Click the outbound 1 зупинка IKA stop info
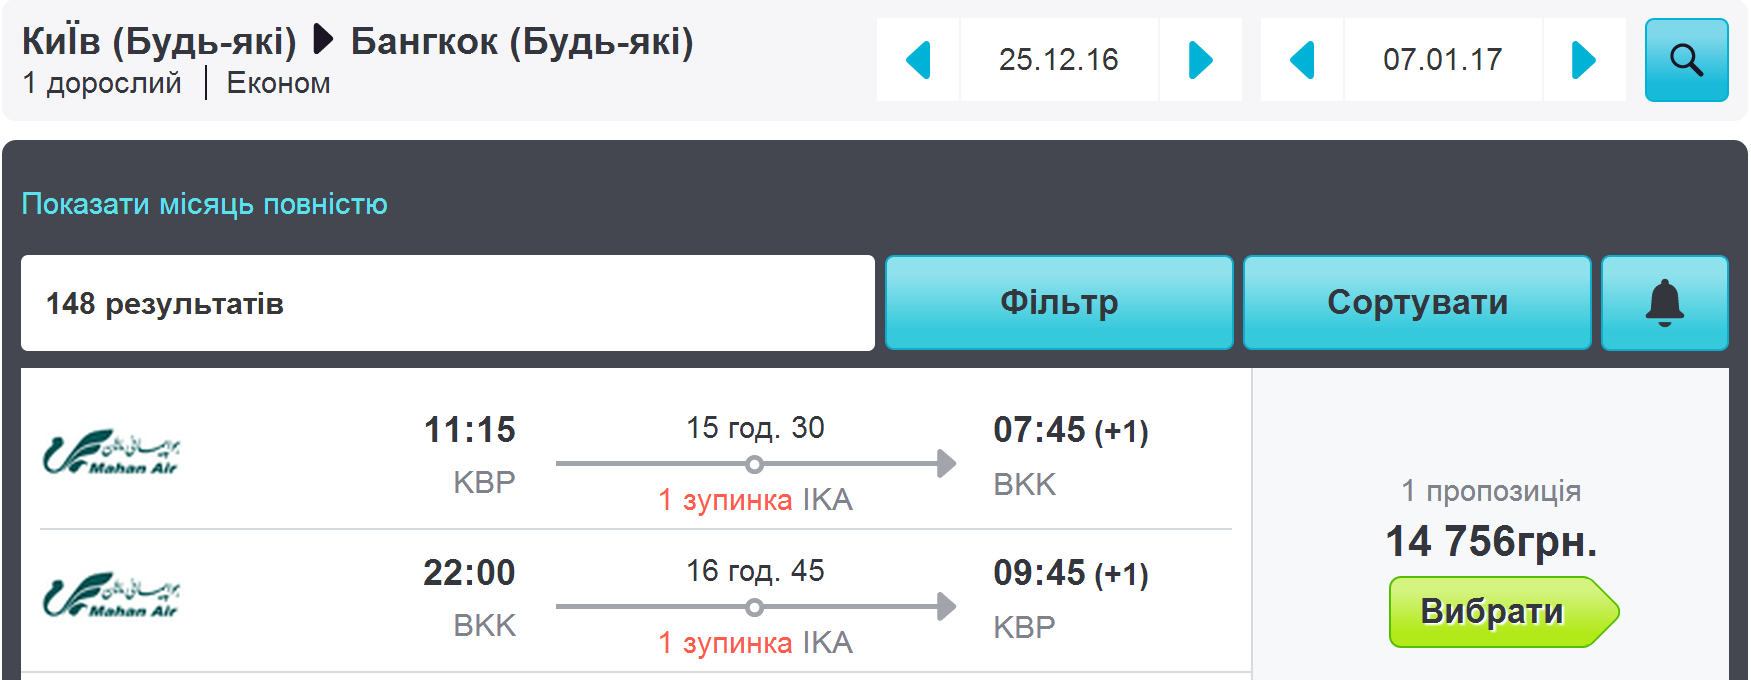The width and height of the screenshot is (1751, 680). 755,500
